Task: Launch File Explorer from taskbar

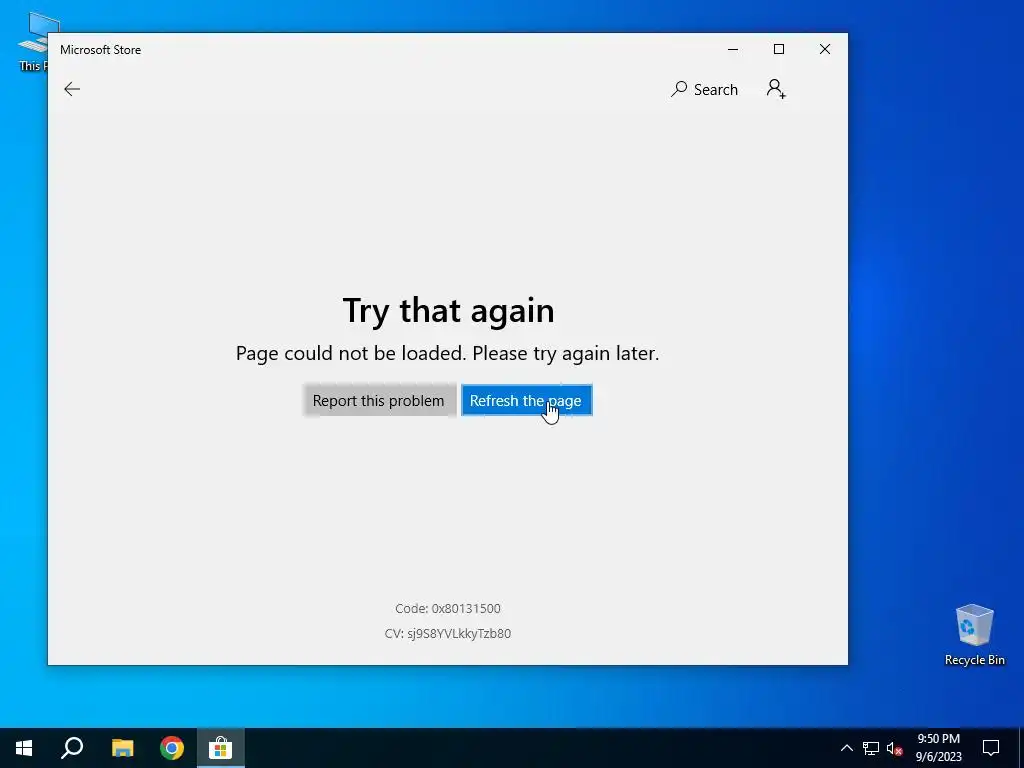Action: [x=122, y=748]
